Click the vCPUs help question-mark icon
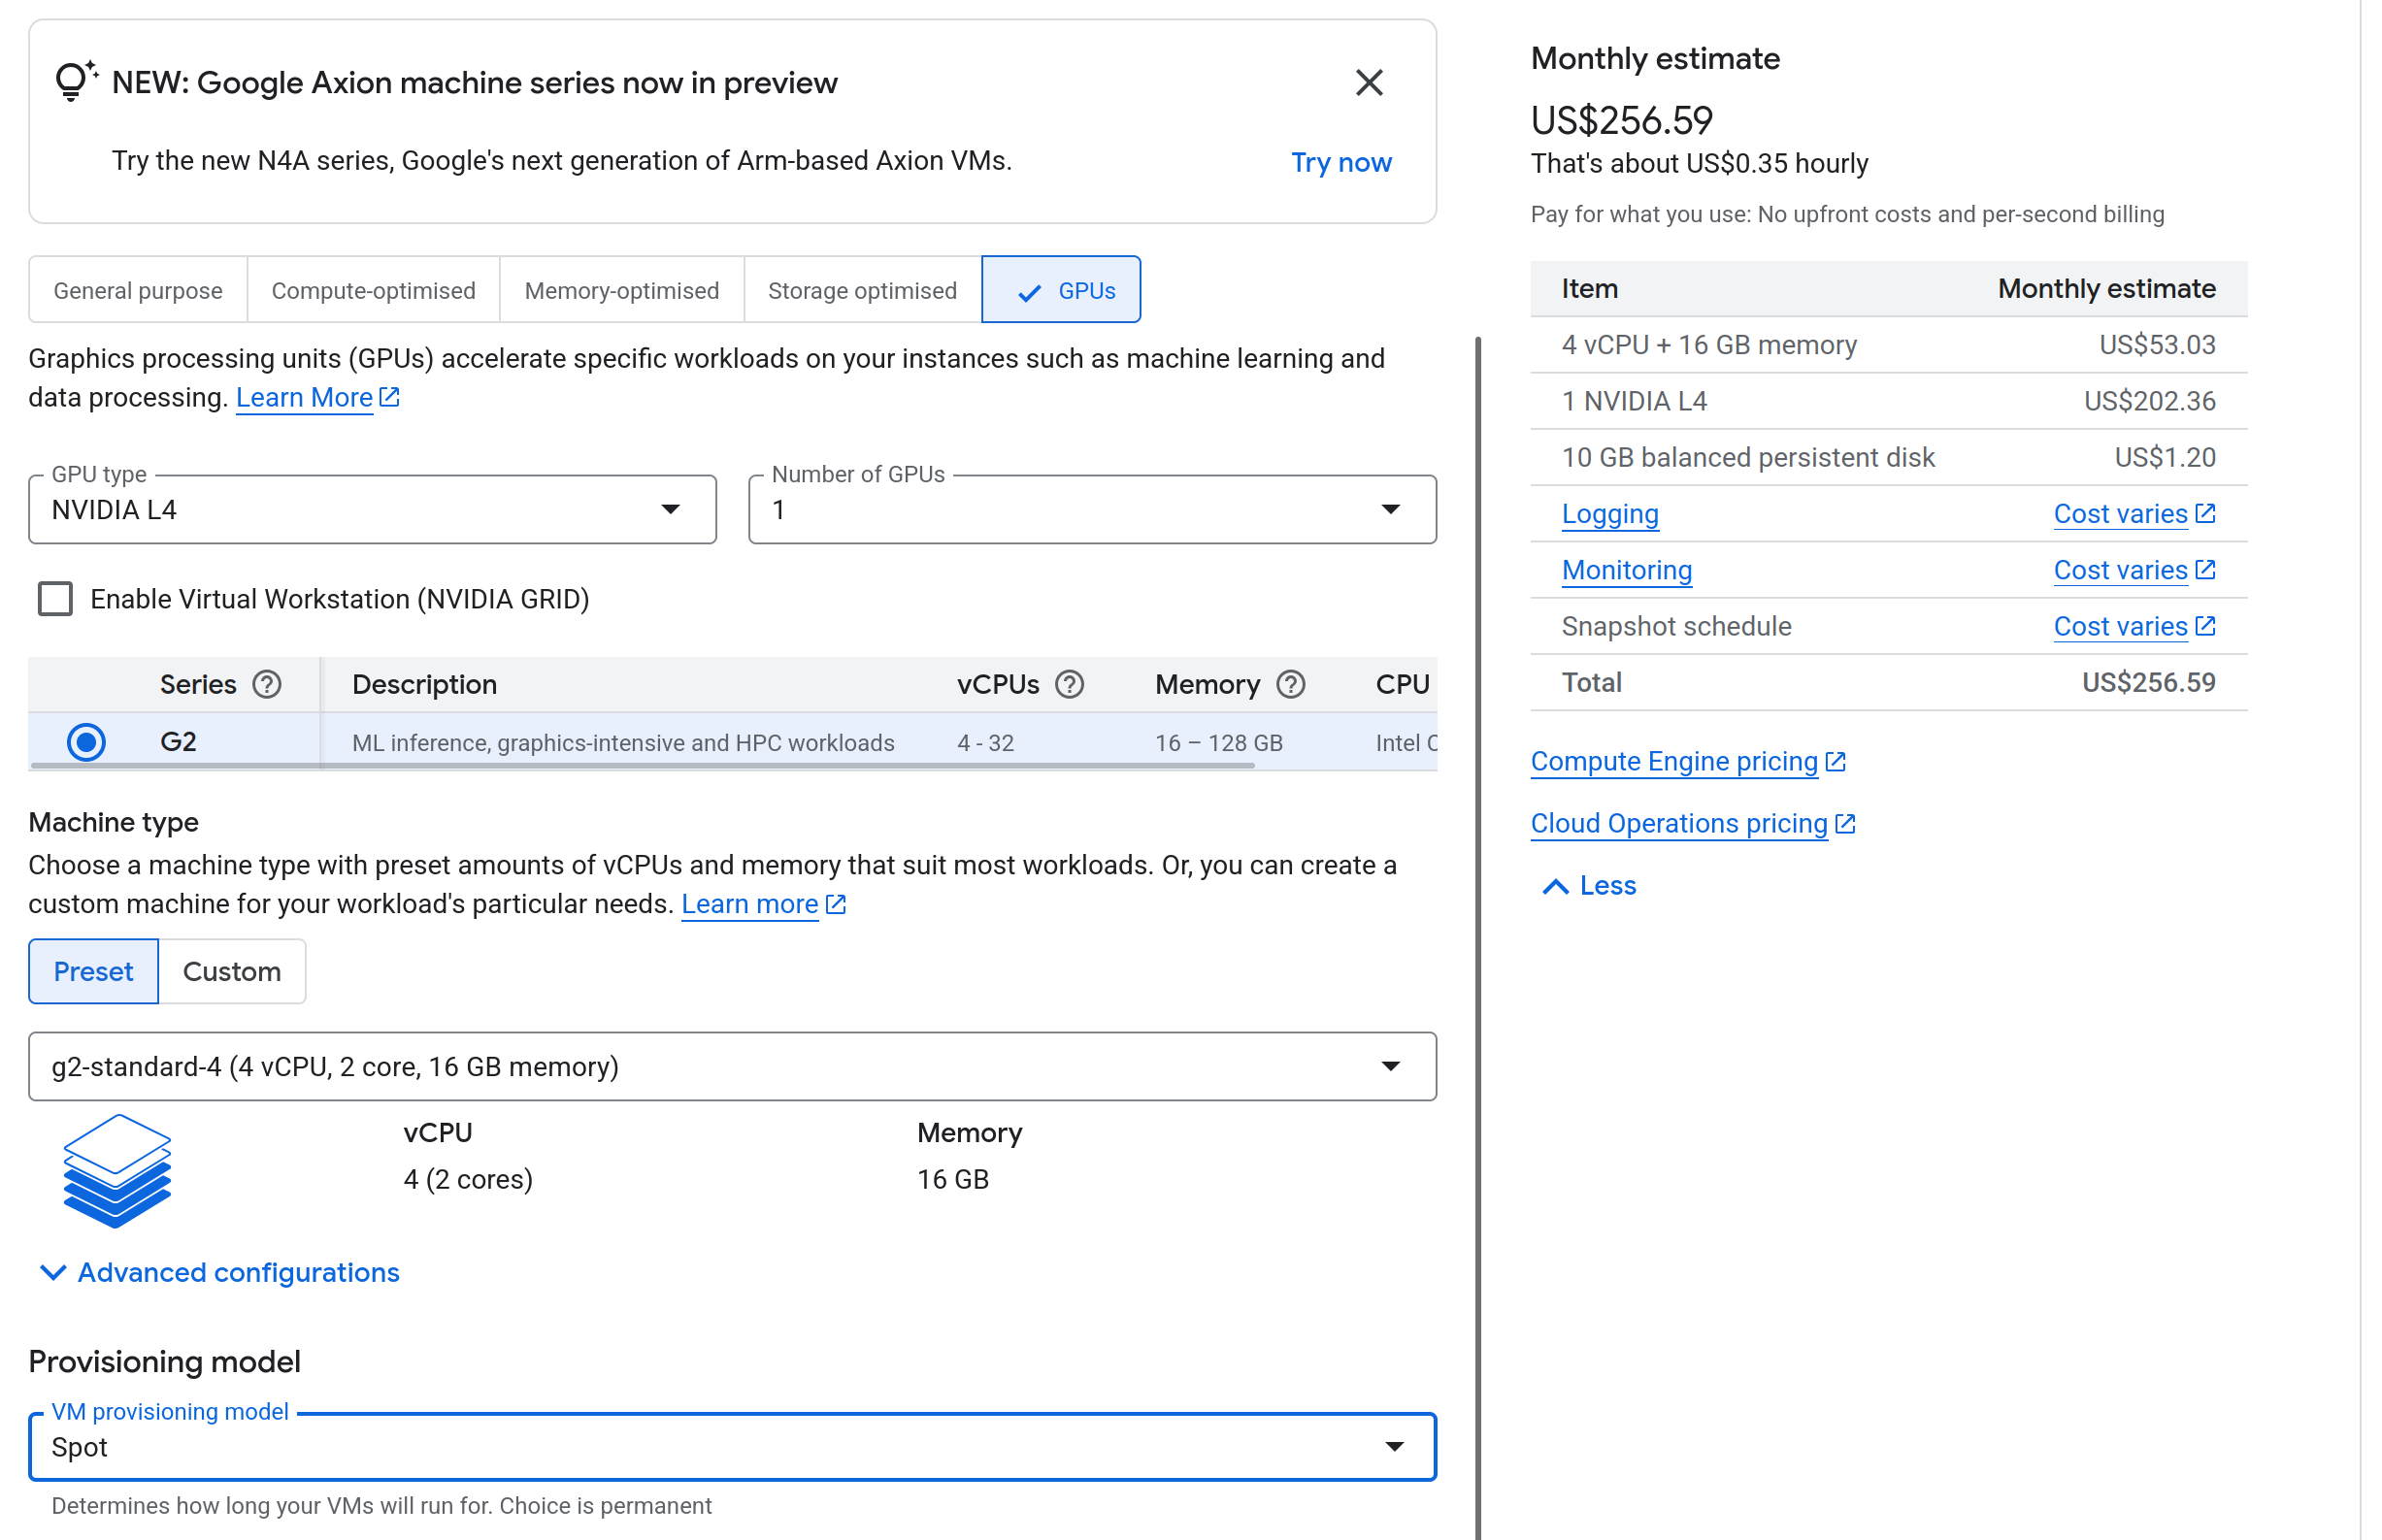 coord(1069,684)
